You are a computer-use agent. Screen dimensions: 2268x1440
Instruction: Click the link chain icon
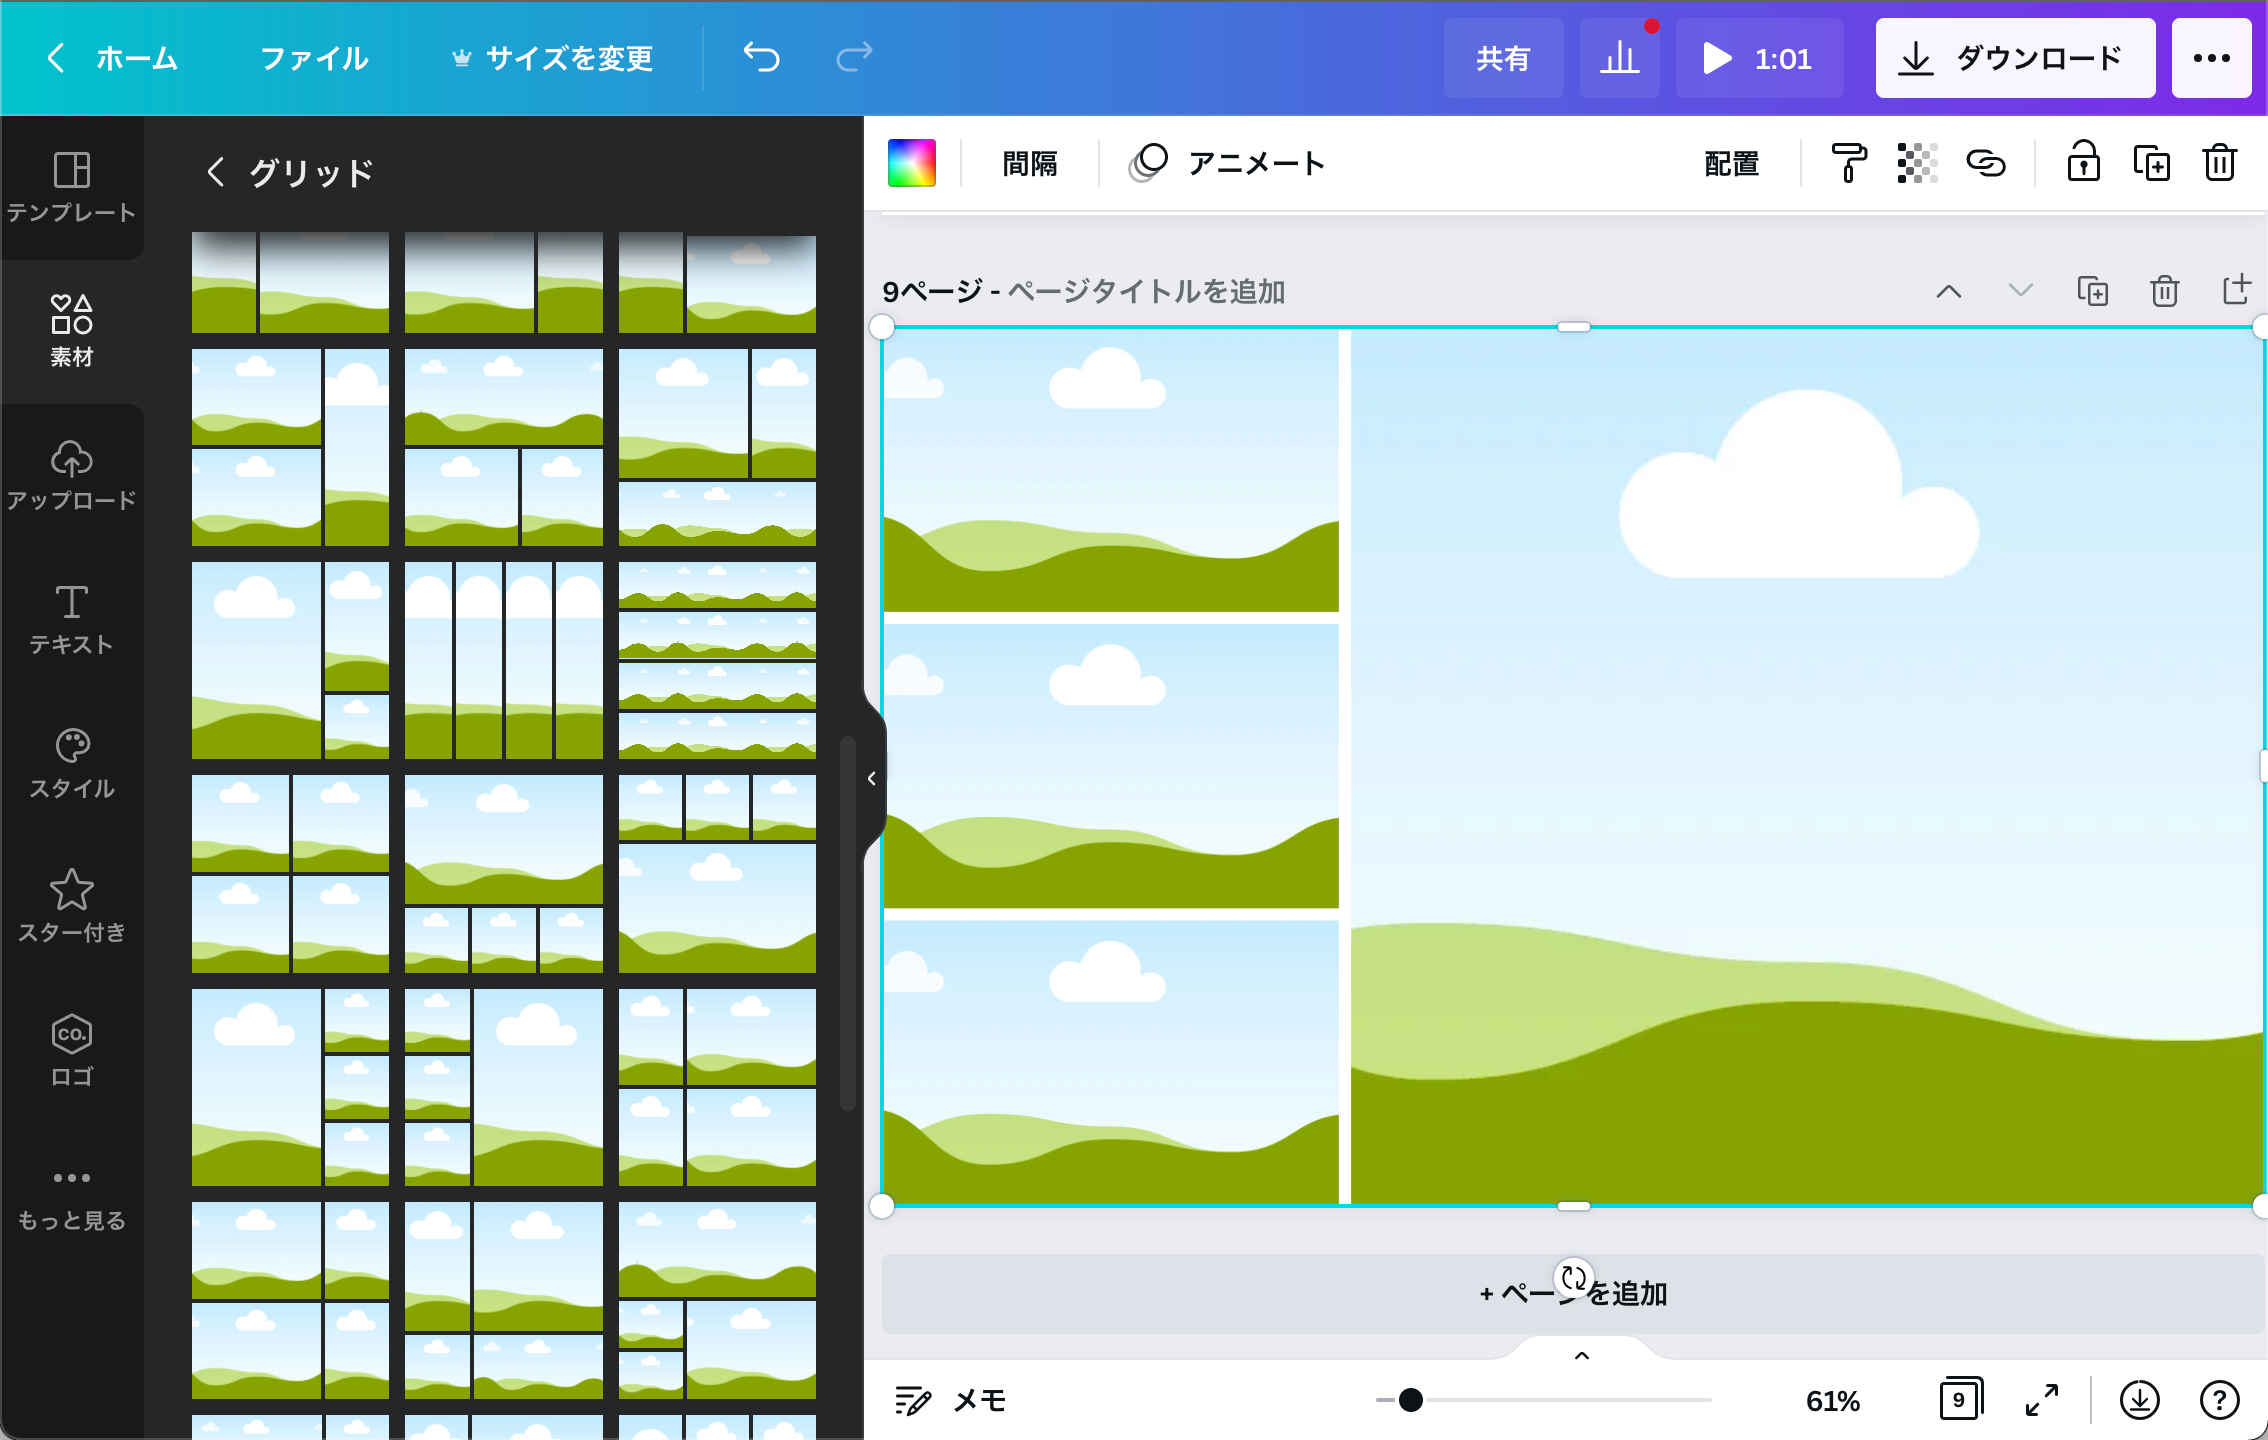[1986, 163]
